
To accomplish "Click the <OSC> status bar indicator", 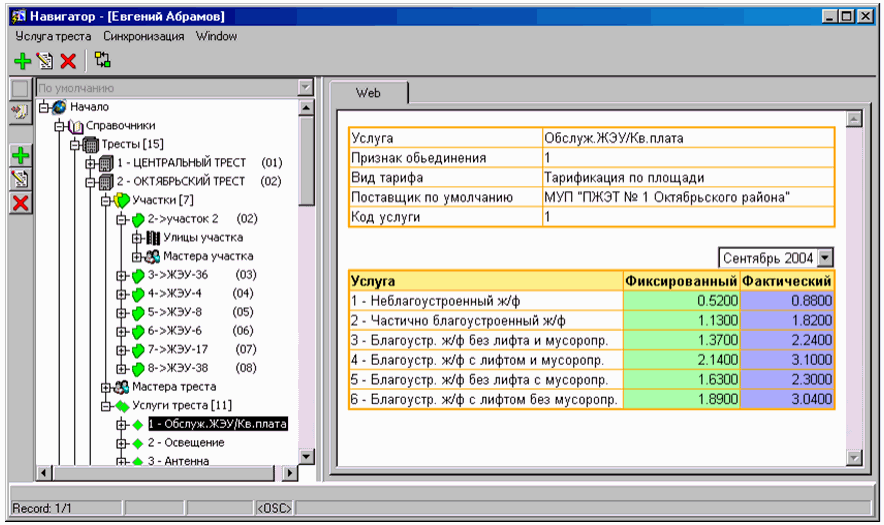I will 274,508.
